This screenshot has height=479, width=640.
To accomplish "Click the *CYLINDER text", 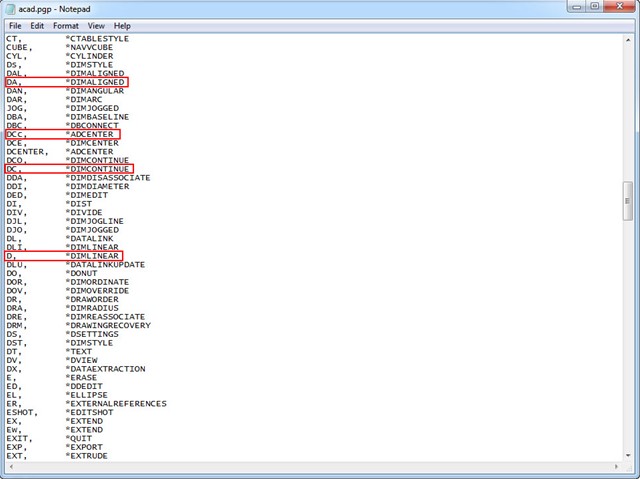I will (89, 56).
